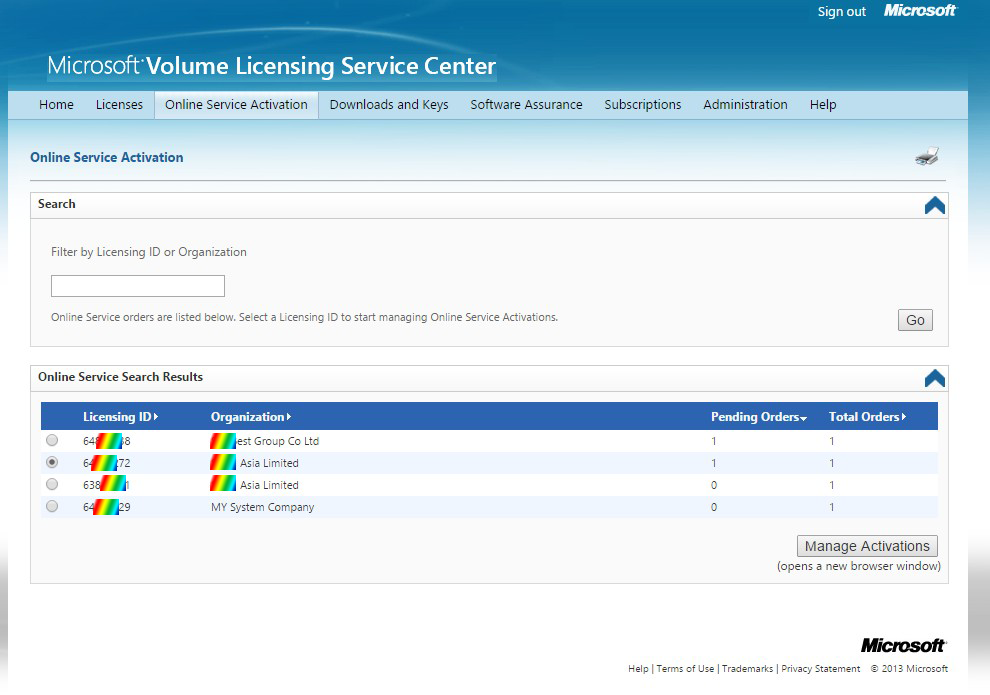Choose radio button for Licensing ID starting 638
The height and width of the screenshot is (695, 990).
(52, 484)
